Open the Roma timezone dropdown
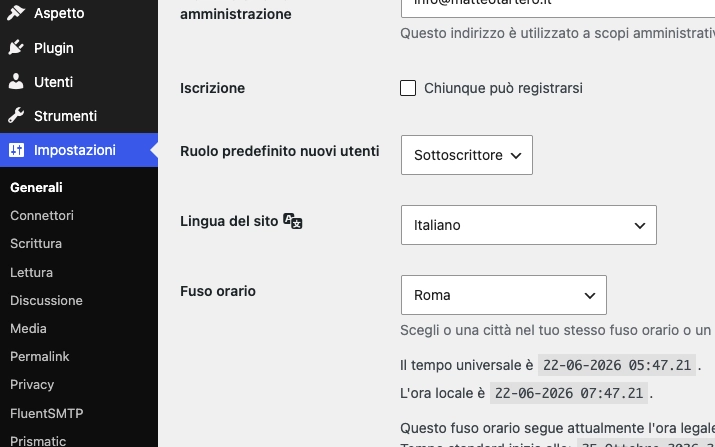715x447 pixels. [503, 295]
